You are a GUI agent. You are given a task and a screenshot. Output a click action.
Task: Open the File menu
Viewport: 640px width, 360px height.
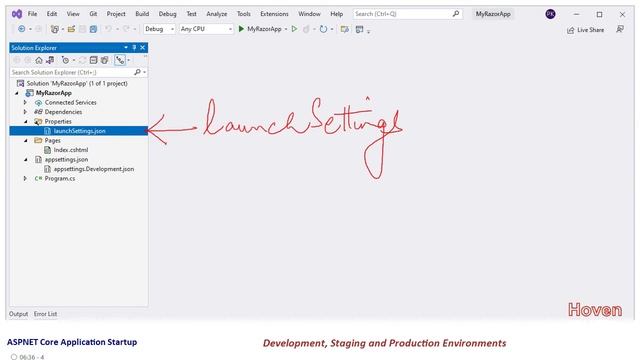[32, 14]
